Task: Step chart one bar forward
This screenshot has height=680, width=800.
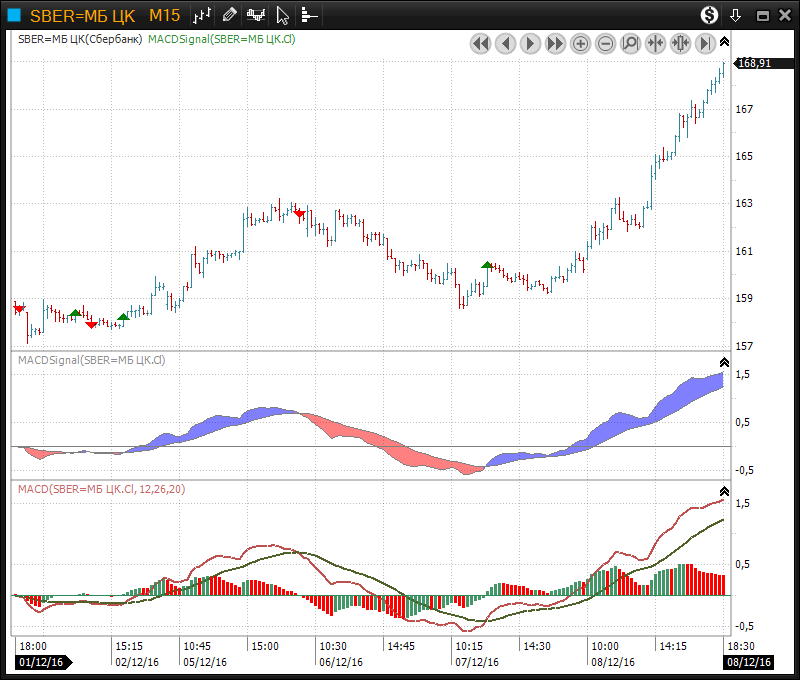Action: click(x=531, y=43)
